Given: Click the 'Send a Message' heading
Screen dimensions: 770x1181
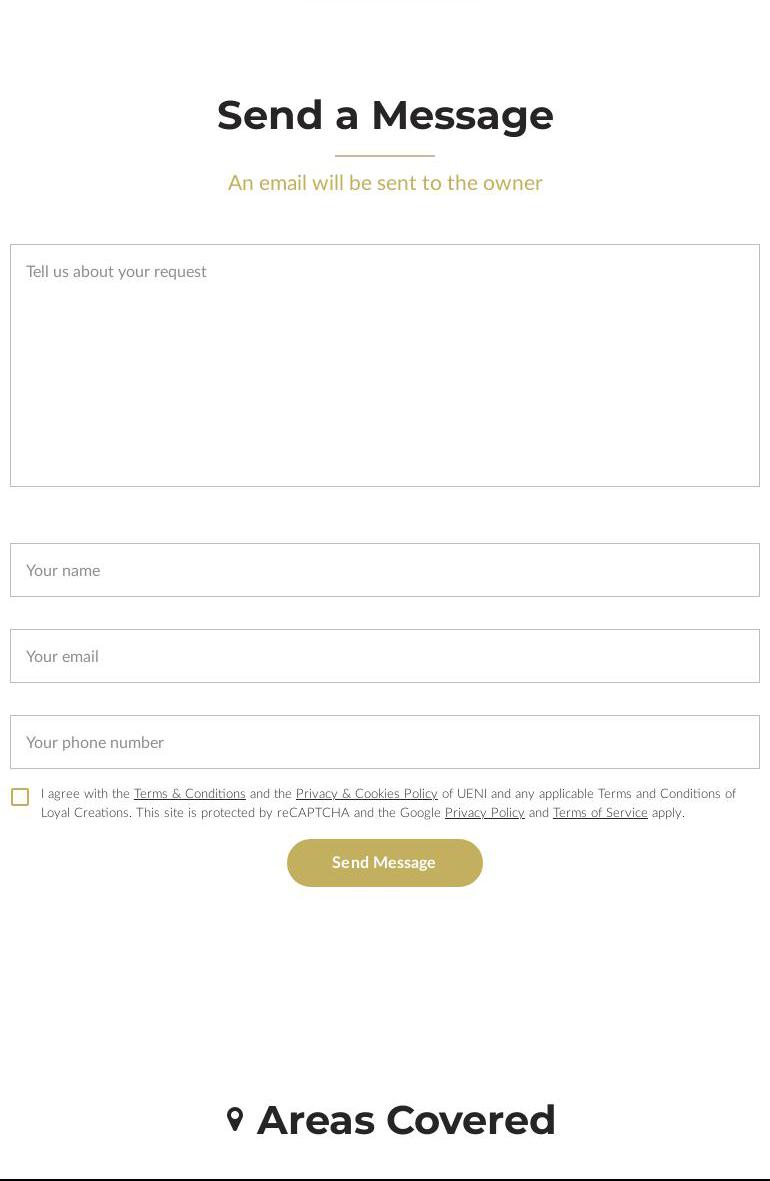Looking at the screenshot, I should (385, 115).
